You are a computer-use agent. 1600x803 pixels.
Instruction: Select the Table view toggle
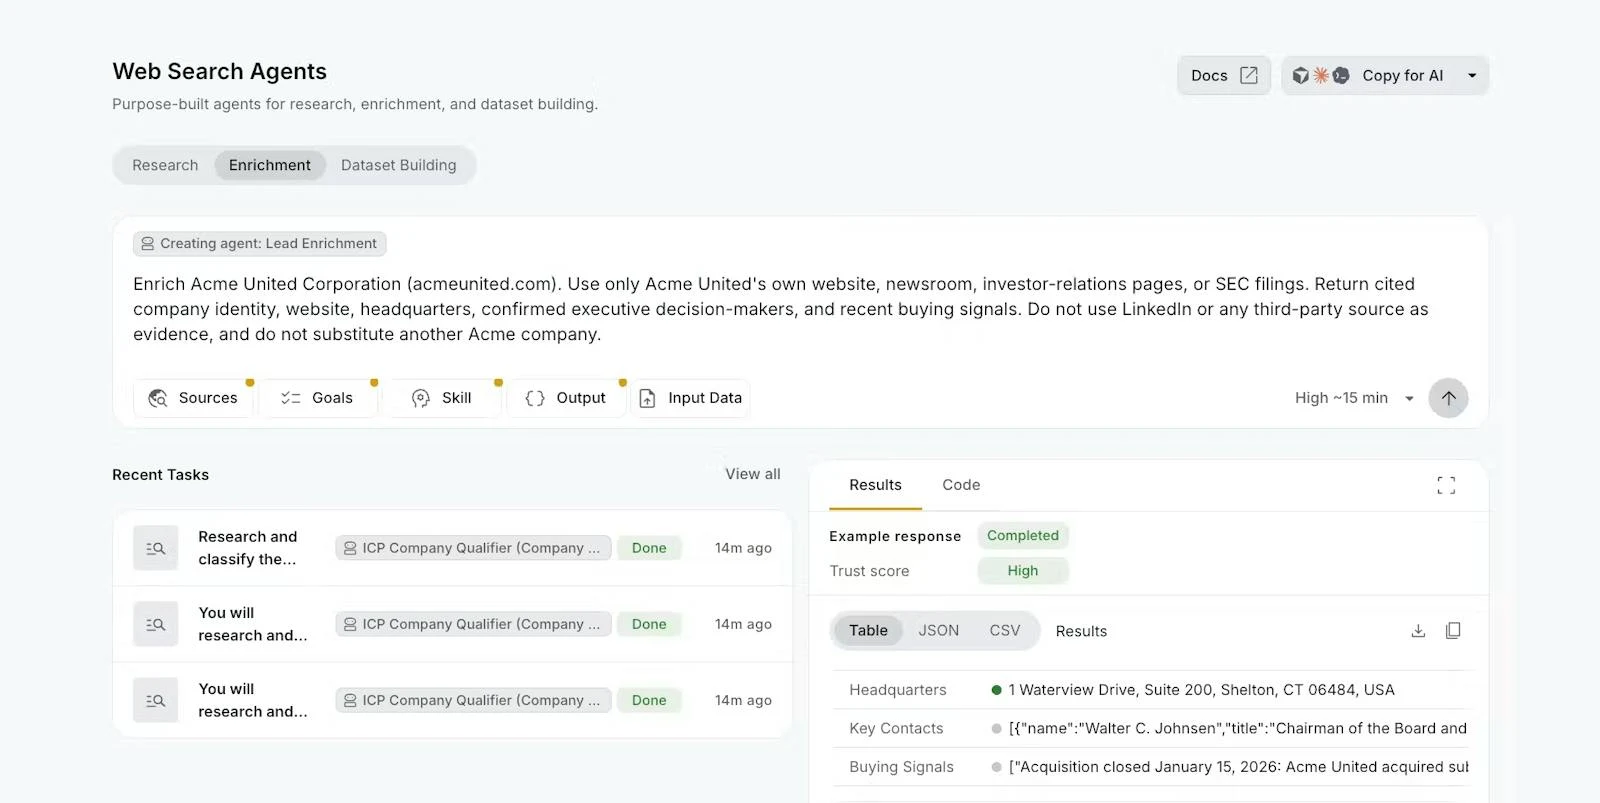pos(868,631)
